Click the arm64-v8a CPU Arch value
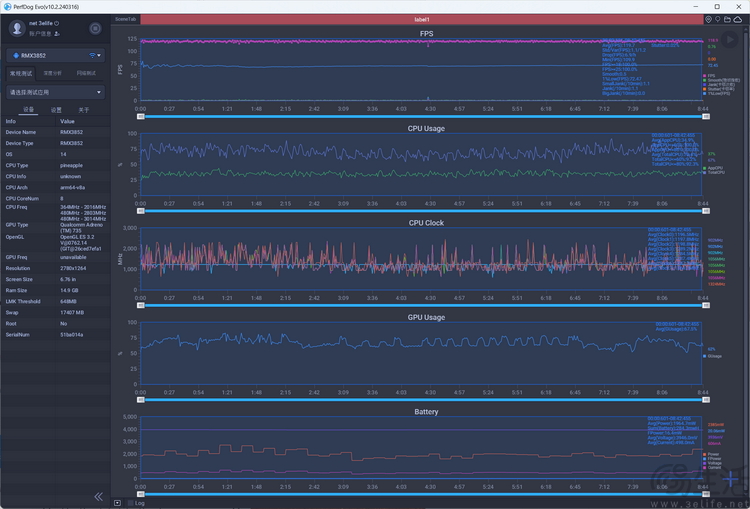 (73, 188)
